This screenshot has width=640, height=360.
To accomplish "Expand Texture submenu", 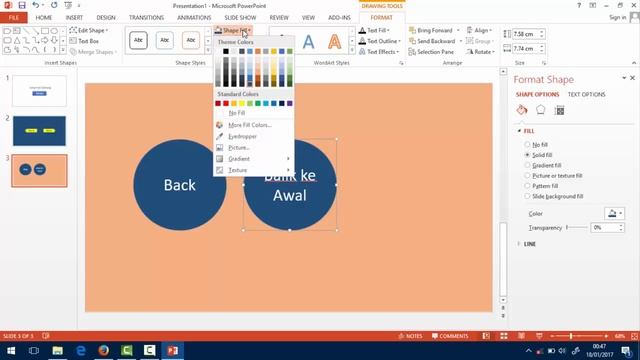I will click(x=254, y=170).
